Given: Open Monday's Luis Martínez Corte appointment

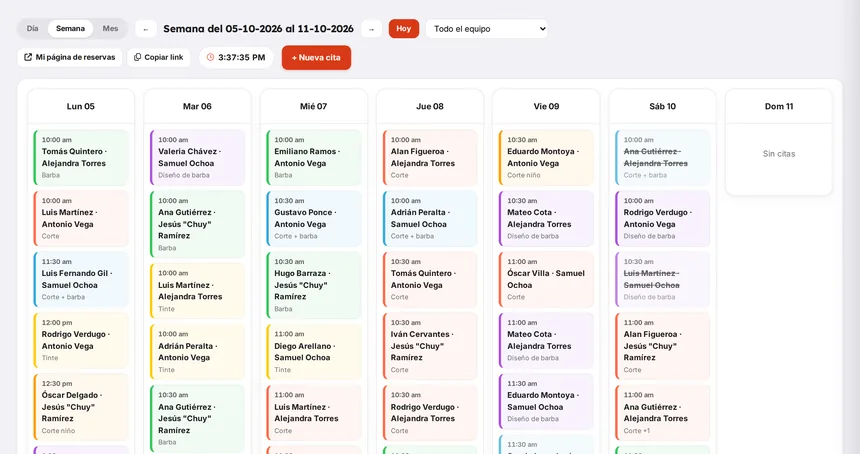Looking at the screenshot, I should (x=81, y=218).
